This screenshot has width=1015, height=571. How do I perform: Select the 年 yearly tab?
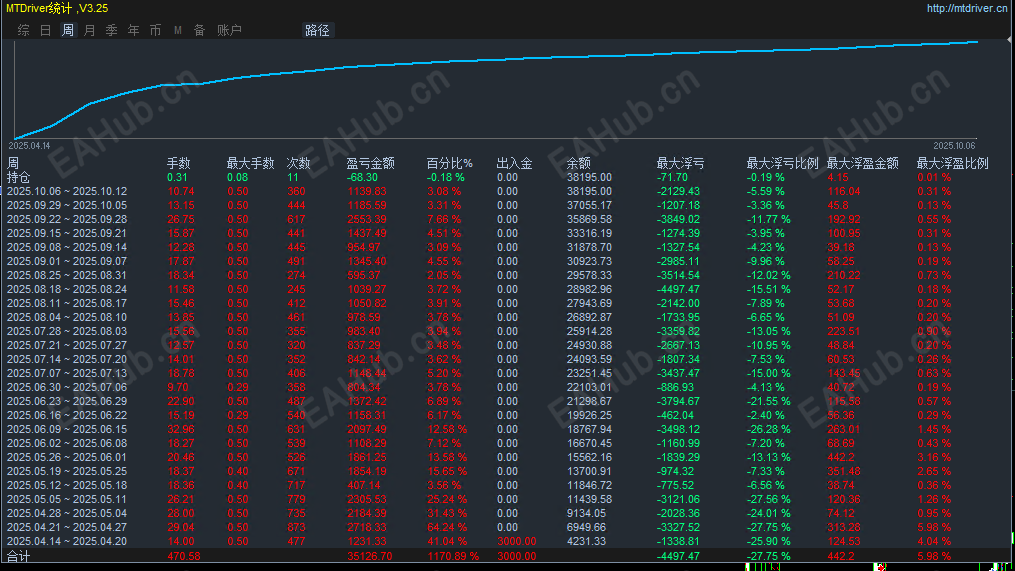(x=133, y=30)
